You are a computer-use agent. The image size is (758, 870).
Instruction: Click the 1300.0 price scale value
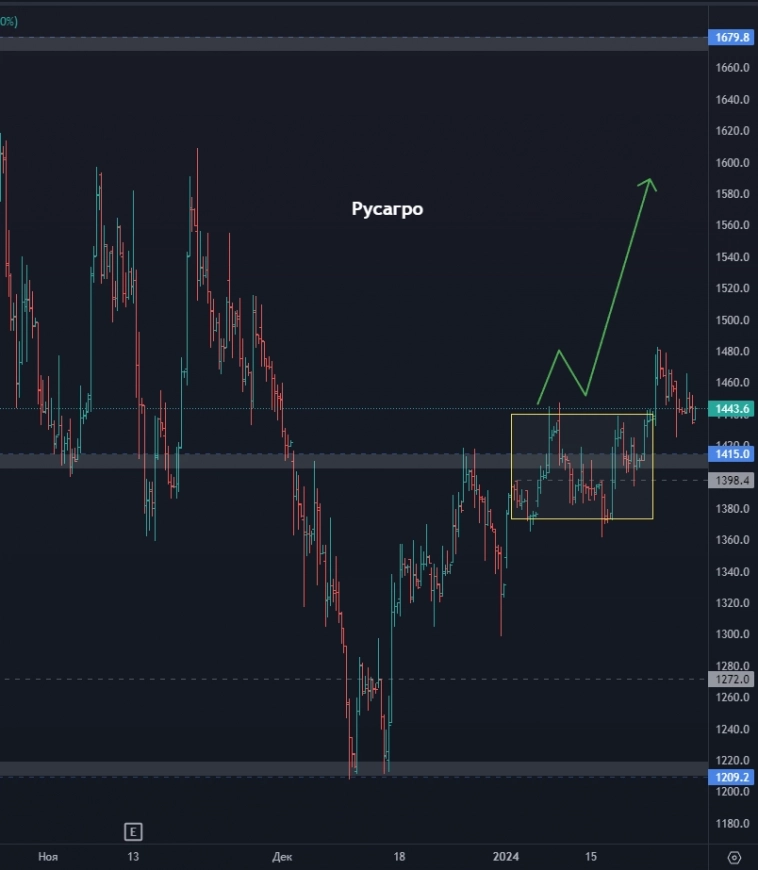(x=732, y=634)
